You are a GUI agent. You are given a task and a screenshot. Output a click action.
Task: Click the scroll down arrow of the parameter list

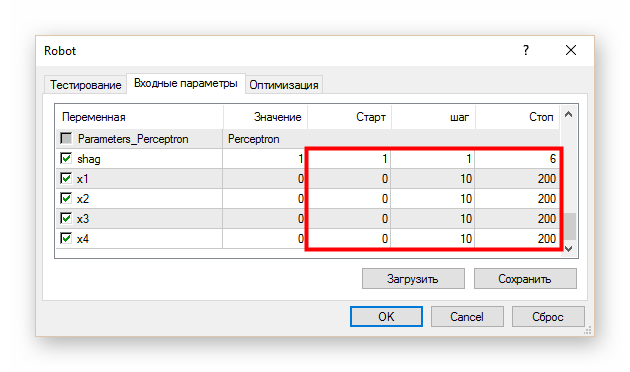[569, 248]
